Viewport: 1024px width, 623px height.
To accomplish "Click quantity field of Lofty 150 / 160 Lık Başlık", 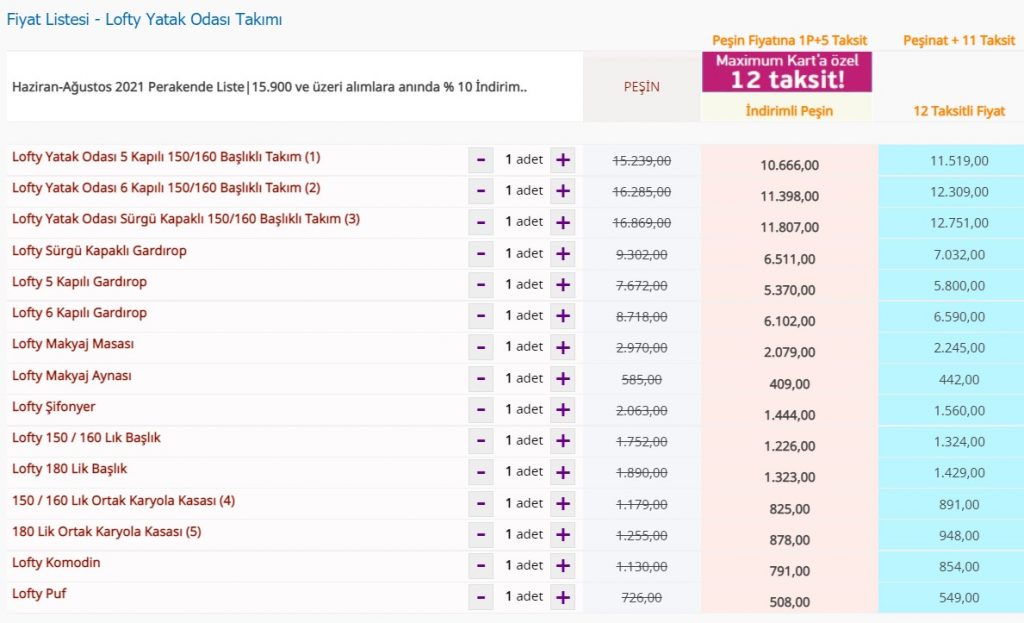I will pyautogui.click(x=522, y=441).
